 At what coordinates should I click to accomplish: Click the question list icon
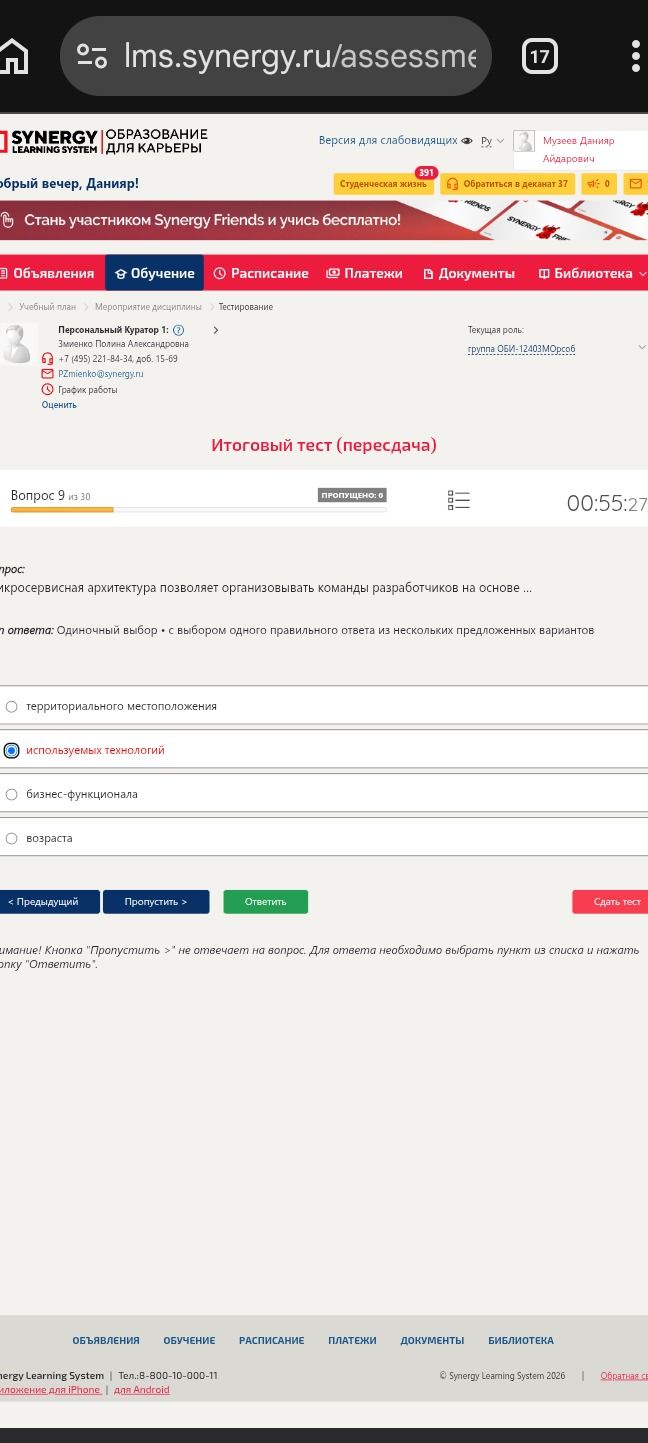pos(459,500)
